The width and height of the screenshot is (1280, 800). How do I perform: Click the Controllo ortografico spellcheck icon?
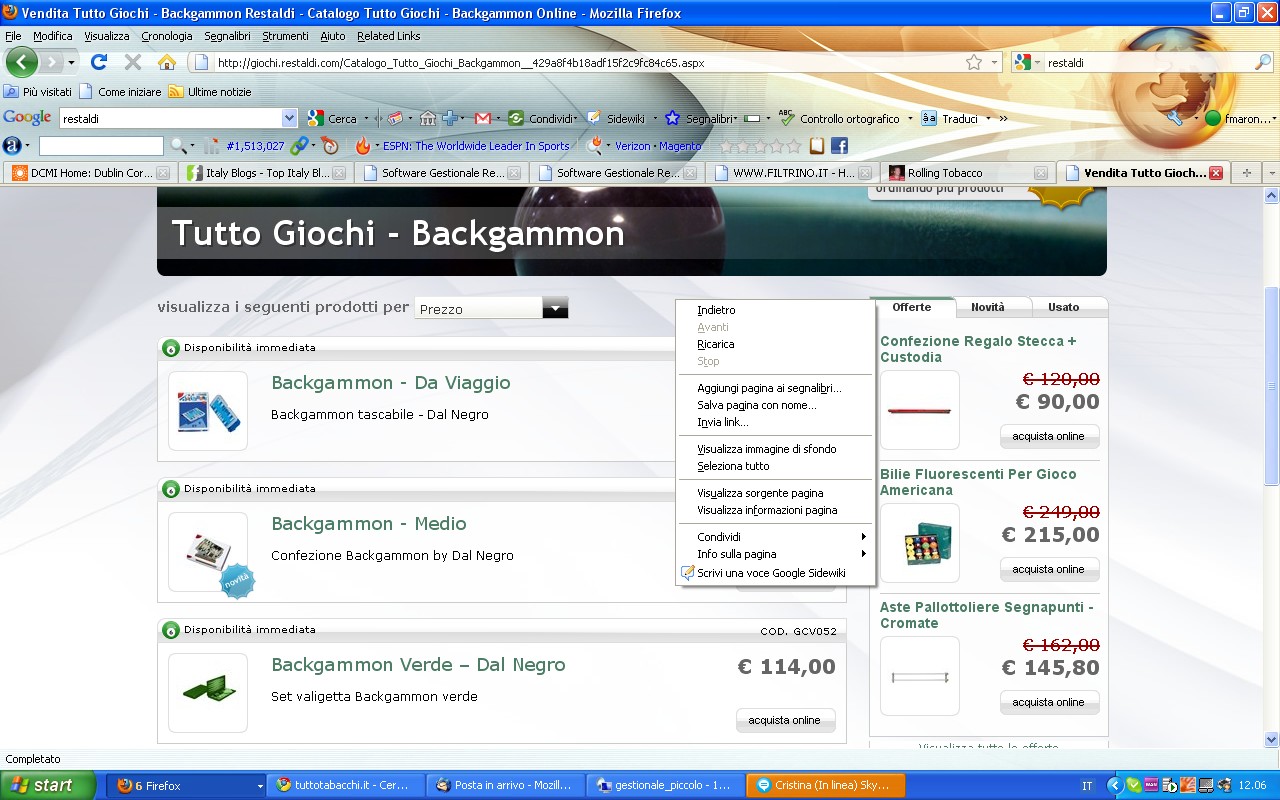786,118
